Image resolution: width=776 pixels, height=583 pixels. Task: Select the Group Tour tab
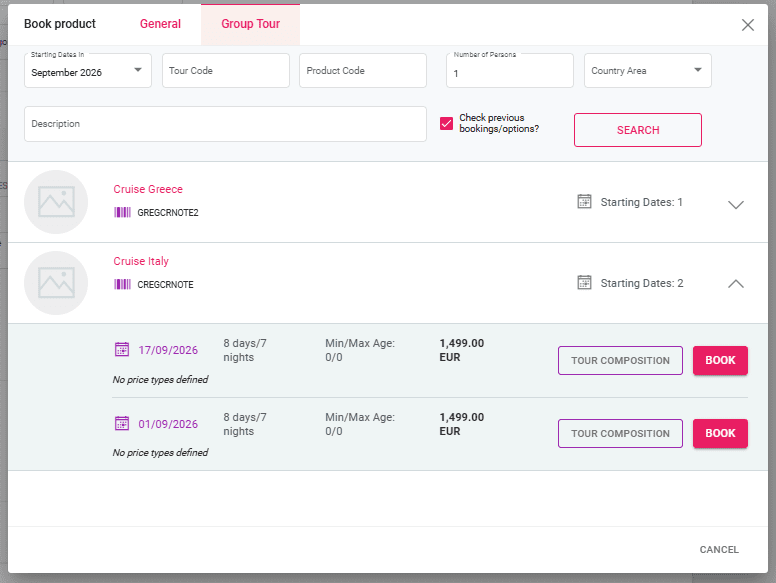coord(250,24)
